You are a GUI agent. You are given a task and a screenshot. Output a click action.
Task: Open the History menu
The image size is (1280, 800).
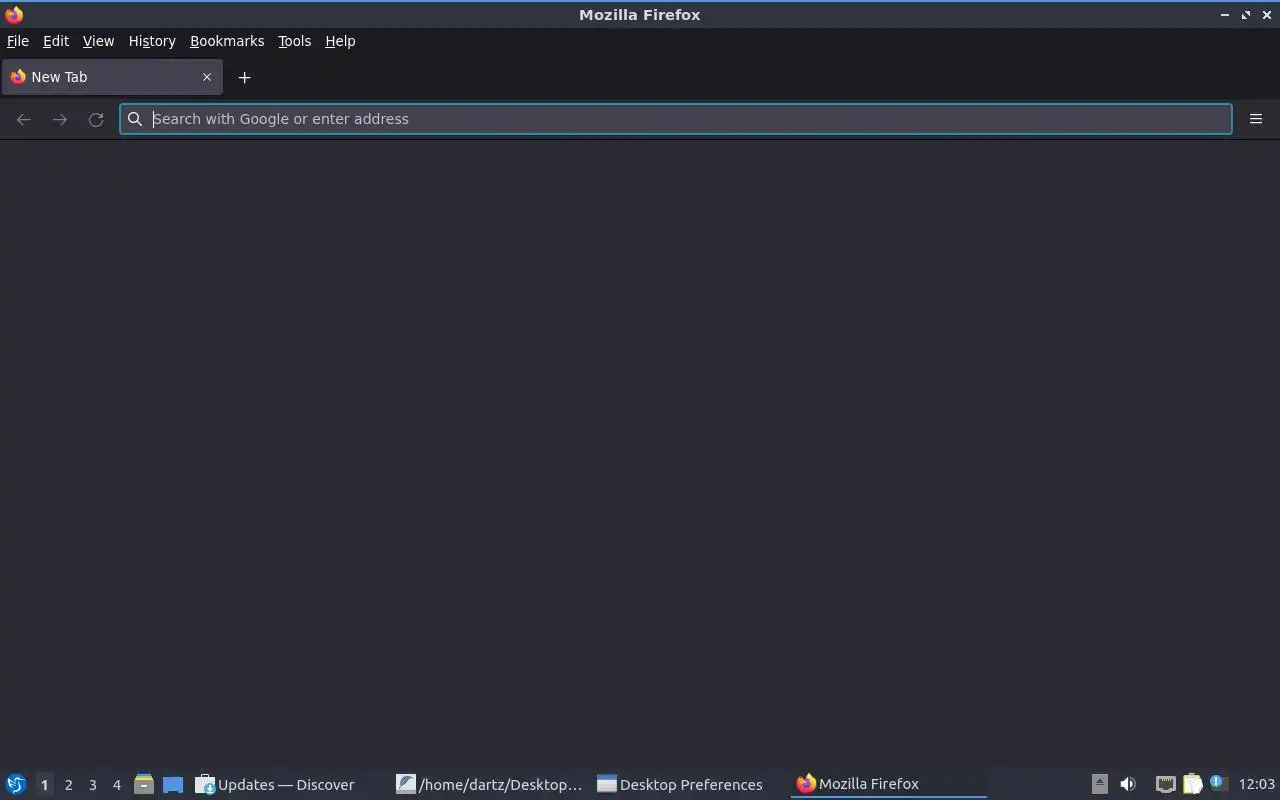tap(152, 41)
